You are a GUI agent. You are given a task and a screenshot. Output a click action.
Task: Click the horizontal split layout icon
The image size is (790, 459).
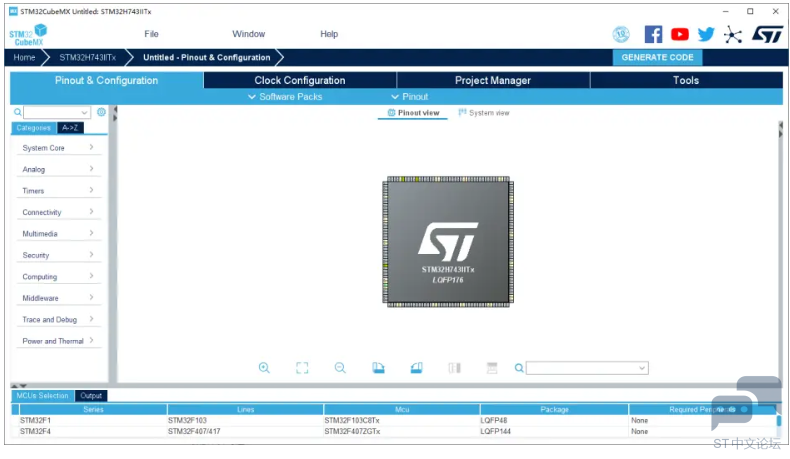492,368
